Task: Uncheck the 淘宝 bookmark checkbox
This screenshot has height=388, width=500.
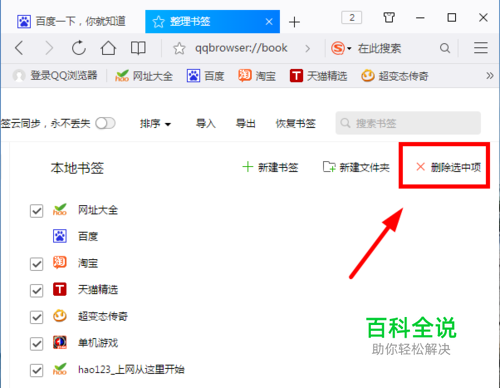Action: (x=36, y=264)
